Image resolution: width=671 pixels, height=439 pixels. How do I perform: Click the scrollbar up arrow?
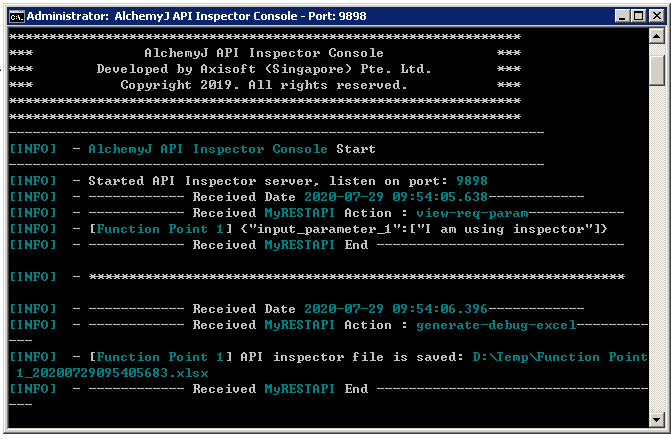(656, 36)
